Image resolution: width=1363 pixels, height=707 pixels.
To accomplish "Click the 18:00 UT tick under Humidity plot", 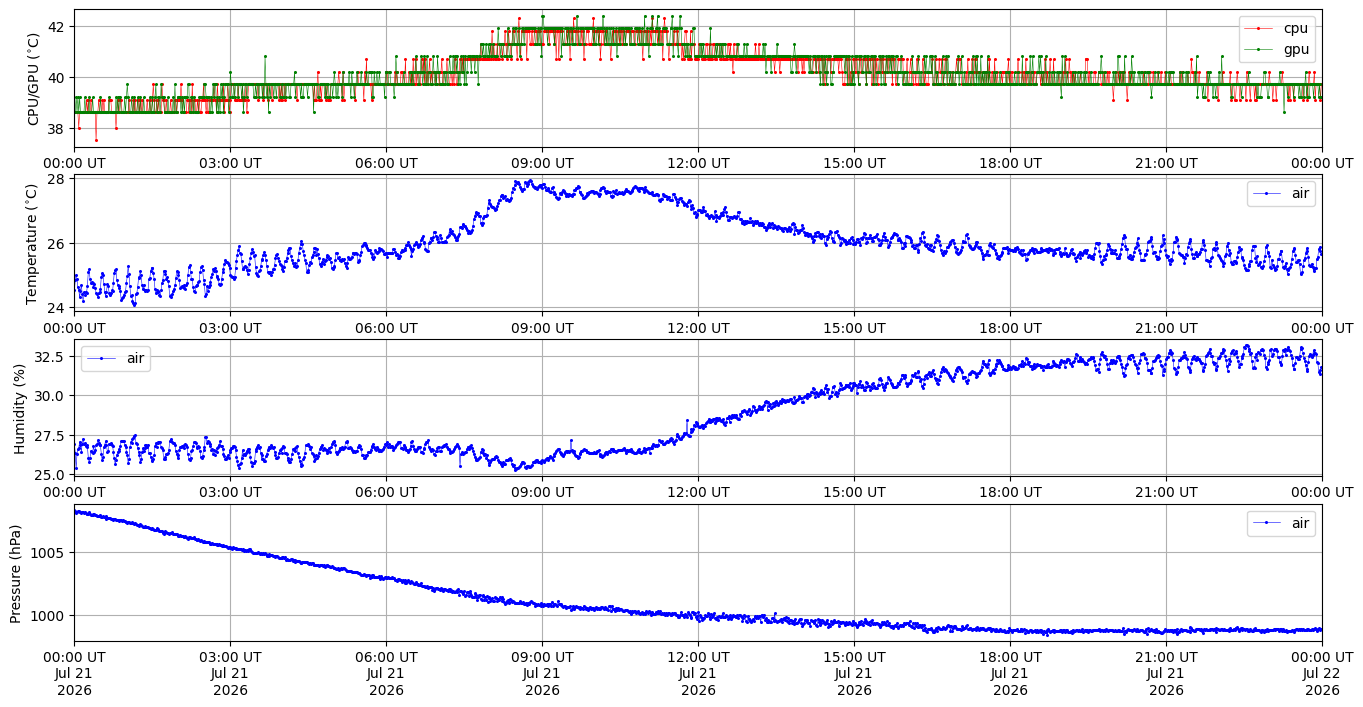I will tap(1010, 492).
